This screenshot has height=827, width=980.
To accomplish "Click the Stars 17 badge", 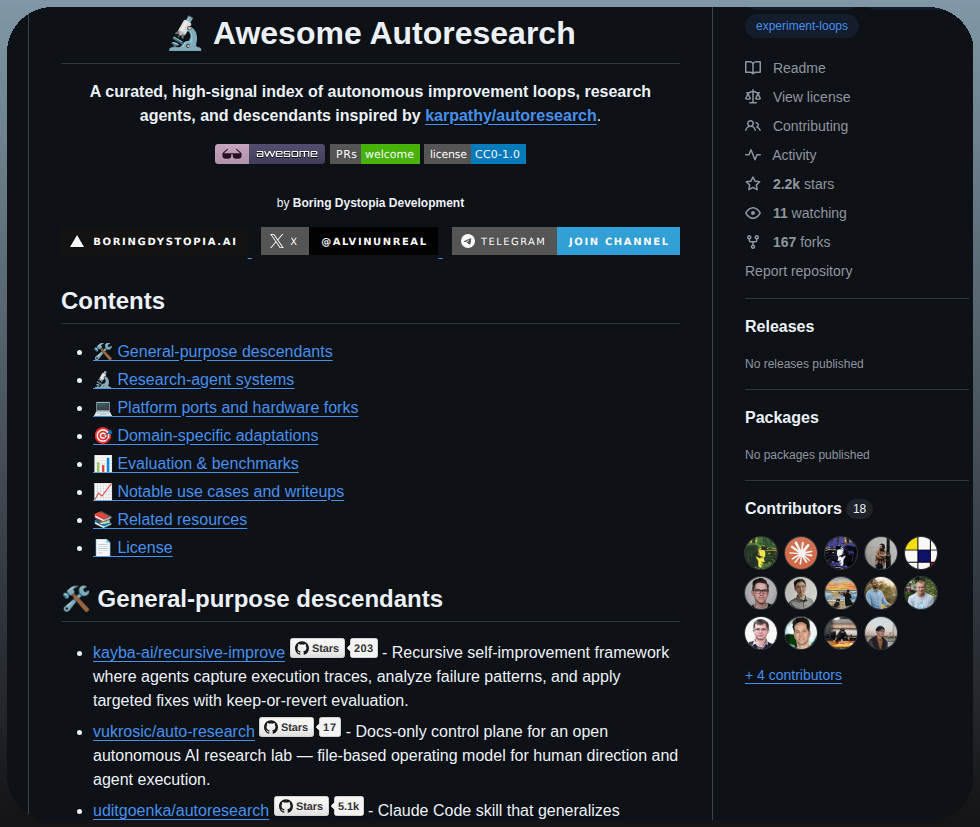I will click(x=300, y=727).
